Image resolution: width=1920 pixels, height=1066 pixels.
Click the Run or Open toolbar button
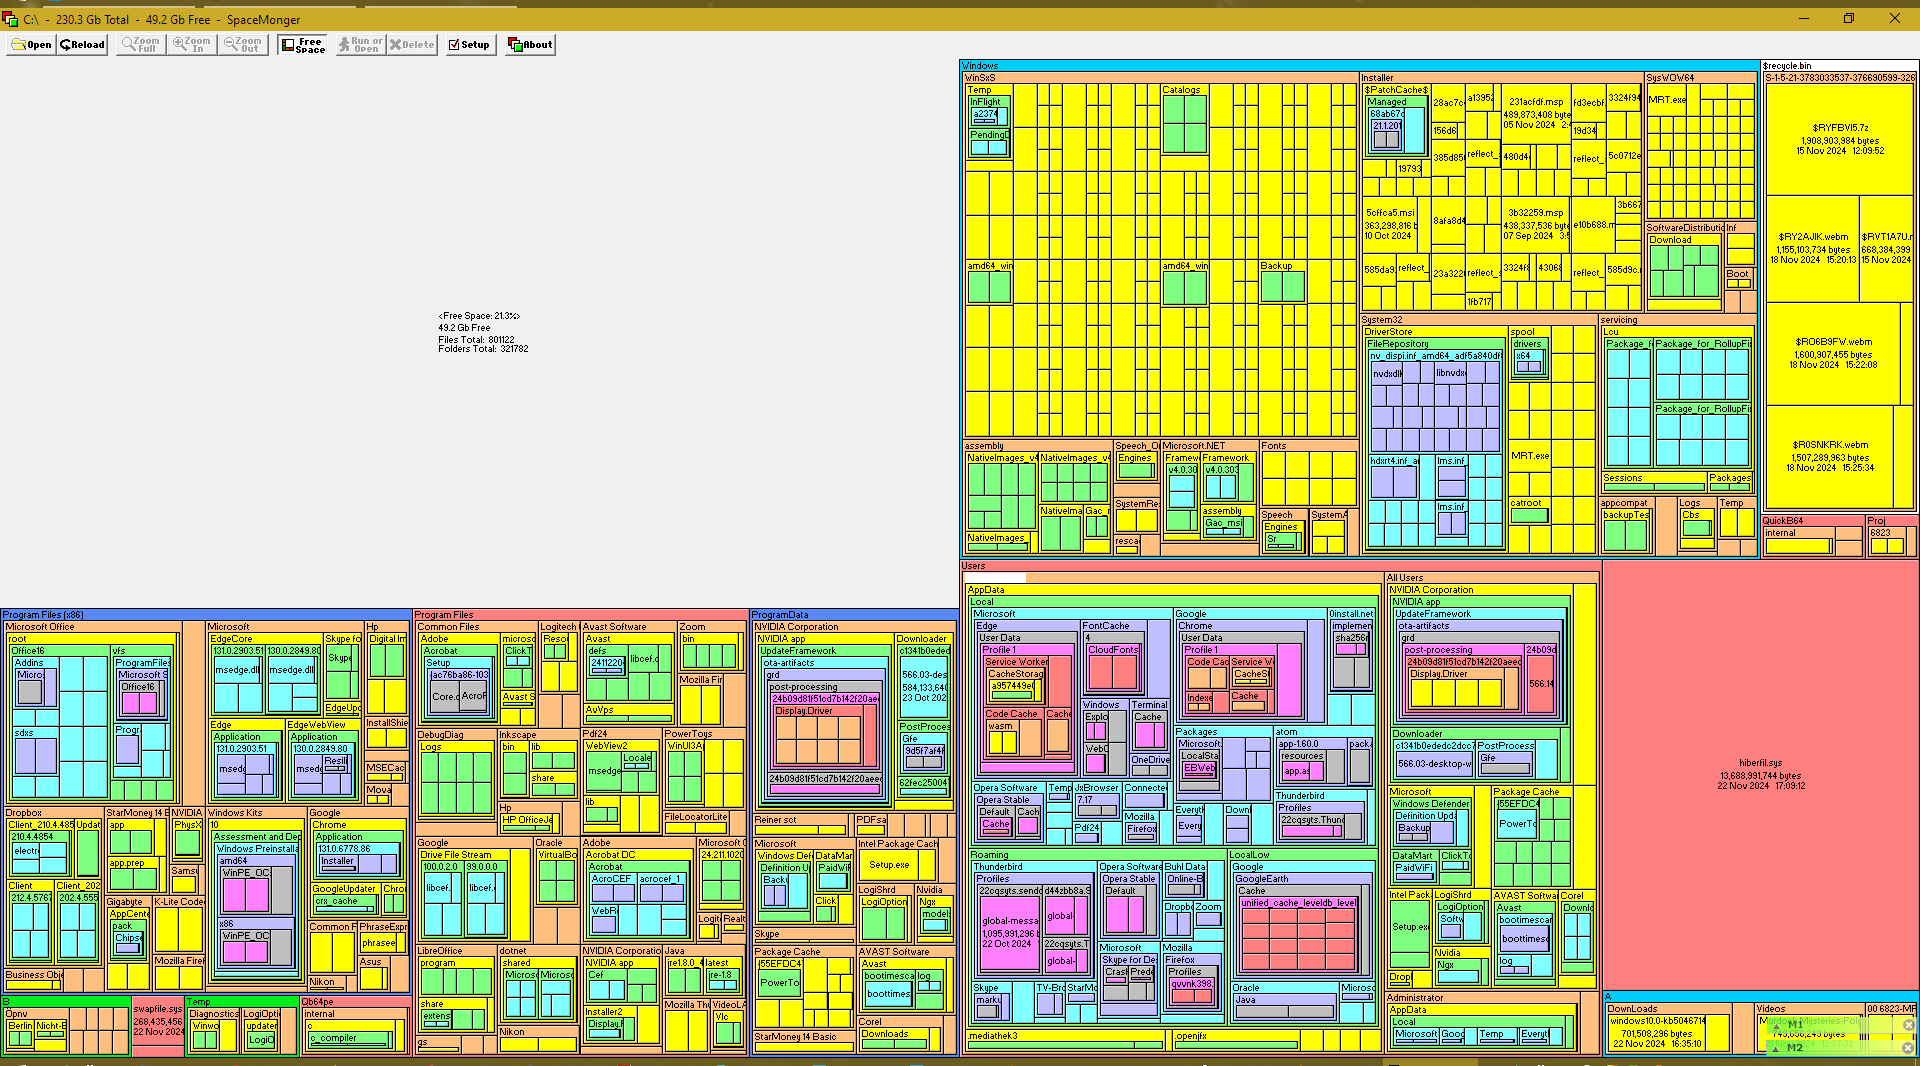pos(360,45)
